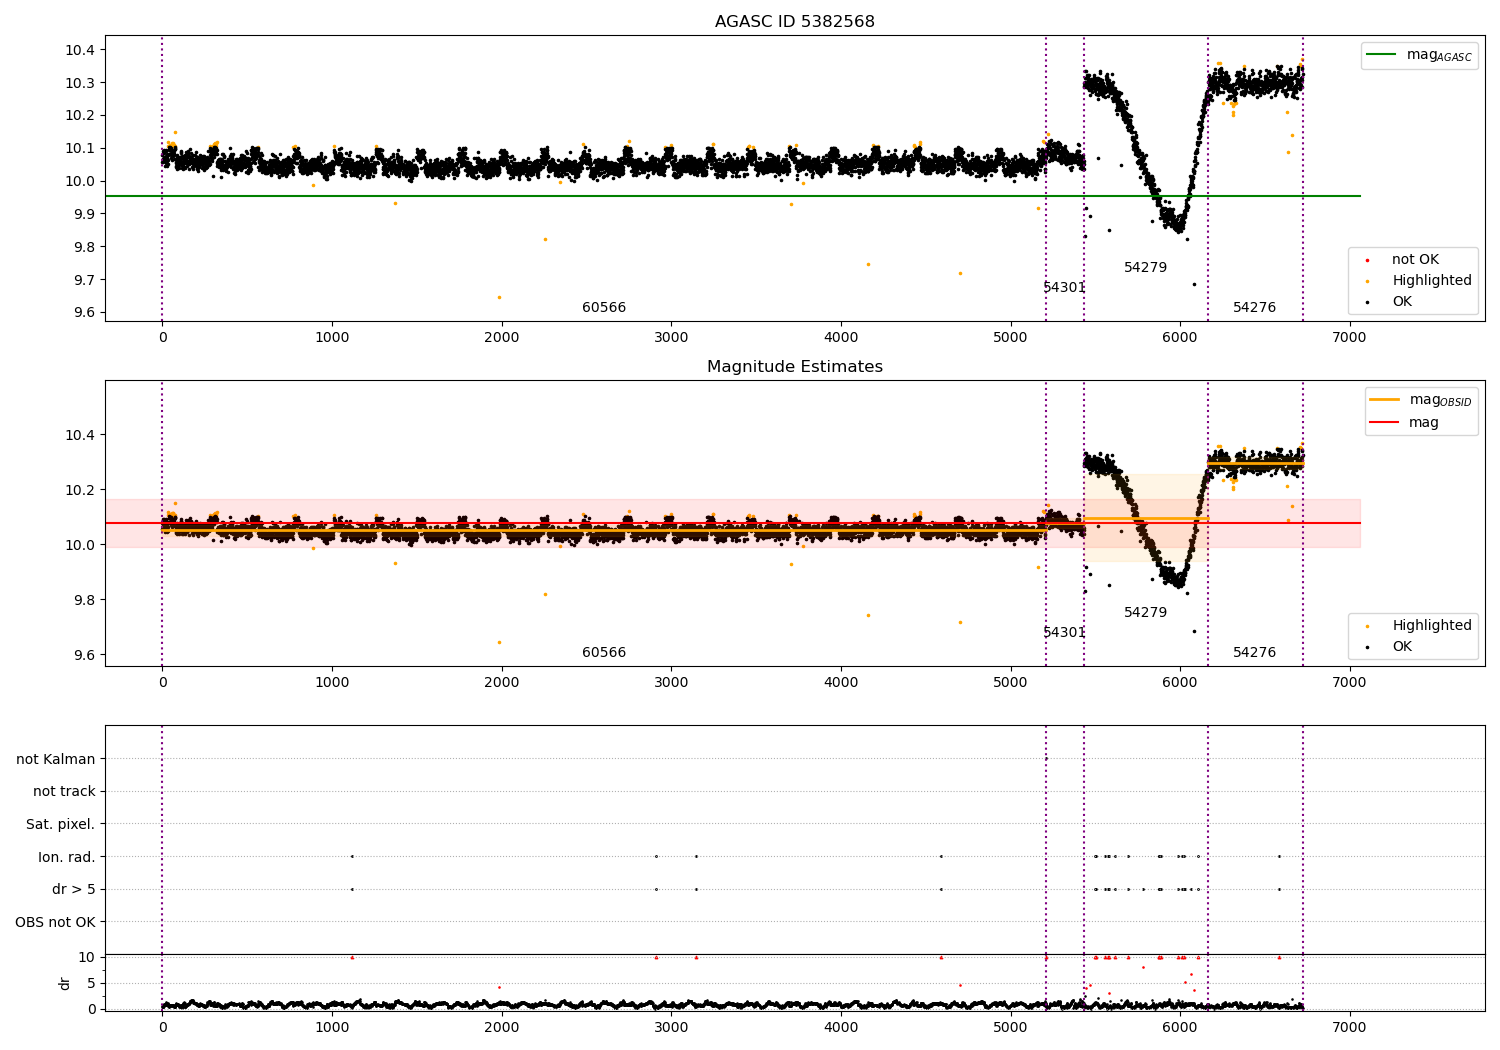This screenshot has width=1500, height=1050.
Task: Click top plot y-axis tick "9.9"
Action: [x=83, y=215]
